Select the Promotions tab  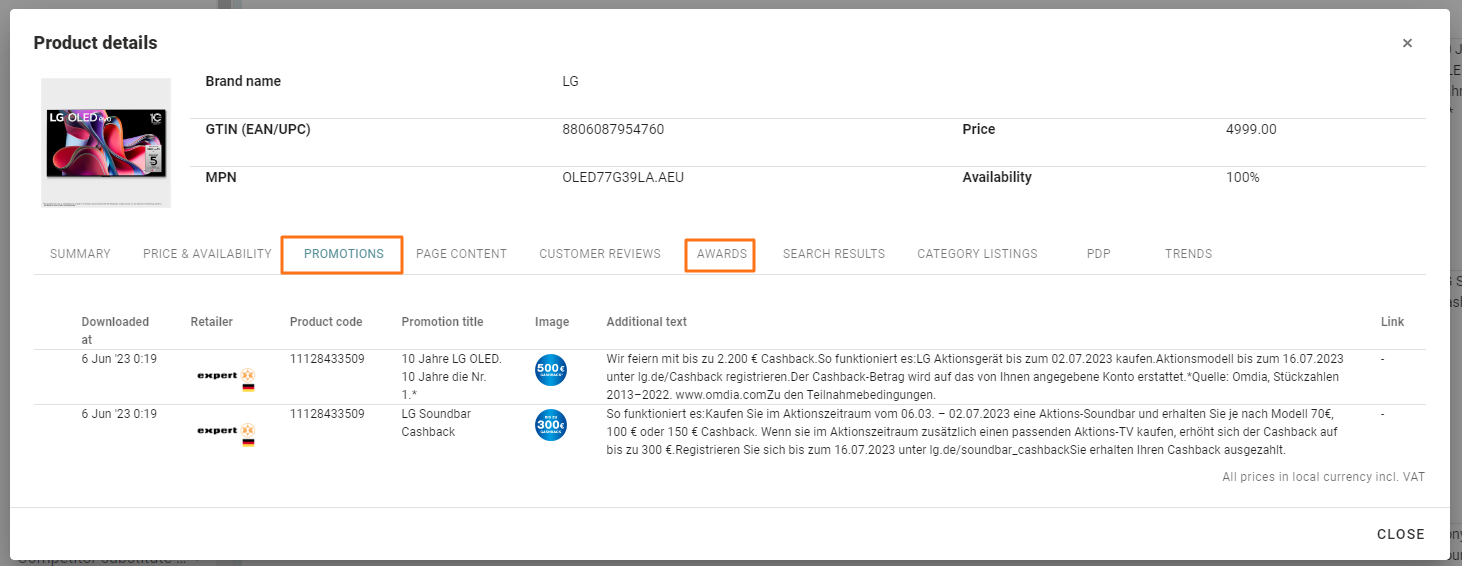(x=343, y=254)
